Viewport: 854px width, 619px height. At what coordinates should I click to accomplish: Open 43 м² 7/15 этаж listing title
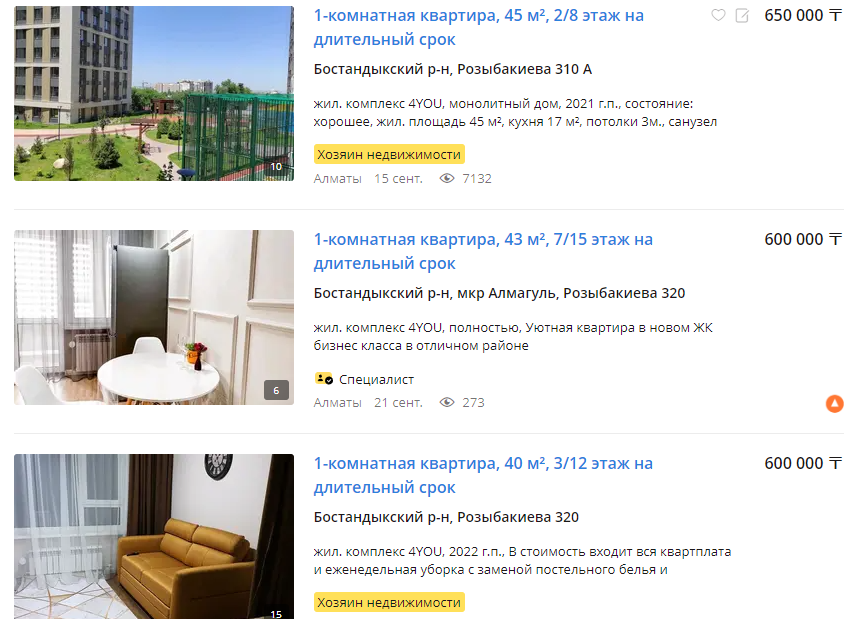pyautogui.click(x=483, y=251)
